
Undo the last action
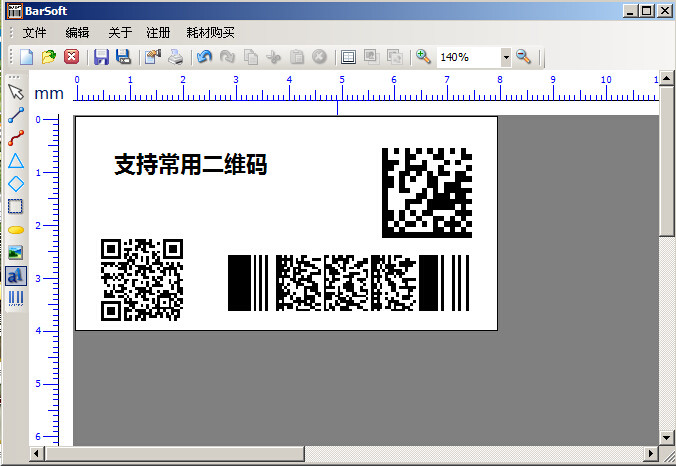(x=204, y=57)
